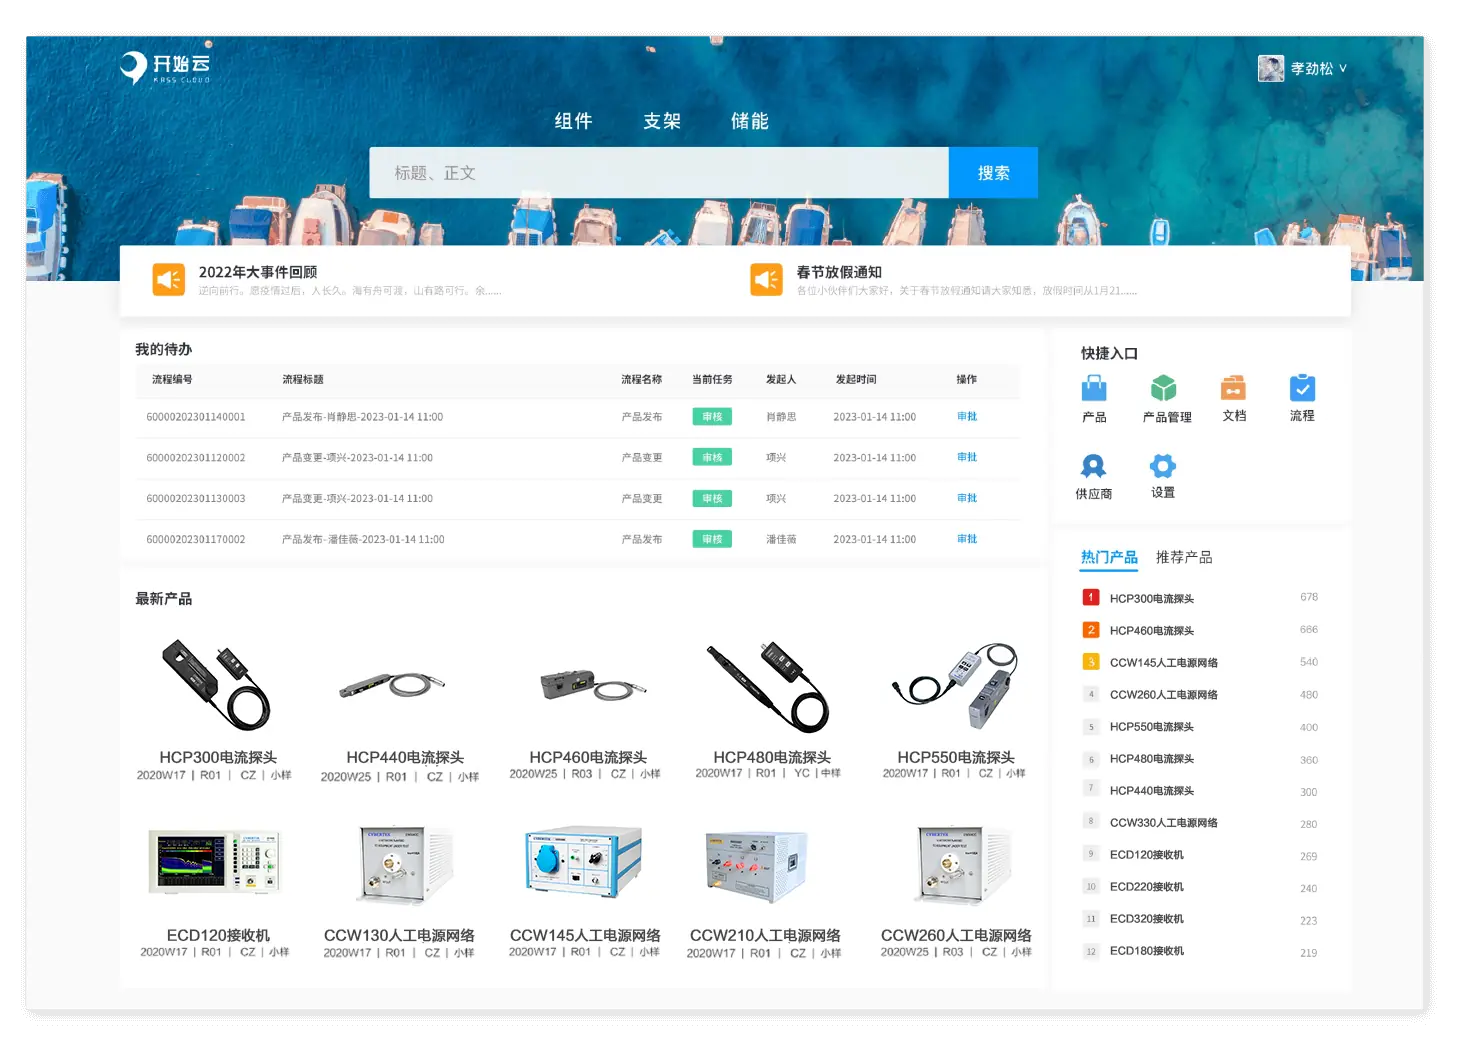Click the blue 搜索 button
Image resolution: width=1460 pixels, height=1048 pixels.
click(993, 173)
